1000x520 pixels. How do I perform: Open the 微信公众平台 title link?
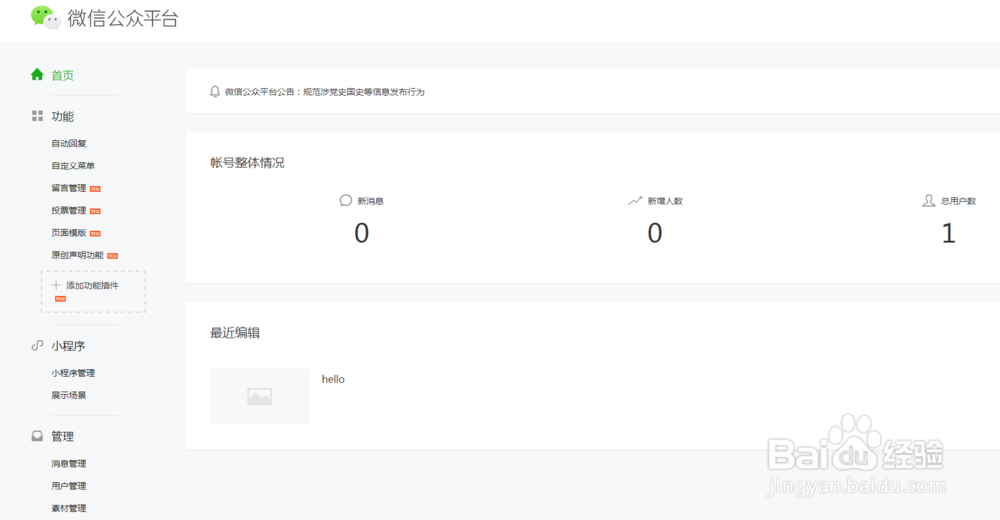click(x=122, y=19)
